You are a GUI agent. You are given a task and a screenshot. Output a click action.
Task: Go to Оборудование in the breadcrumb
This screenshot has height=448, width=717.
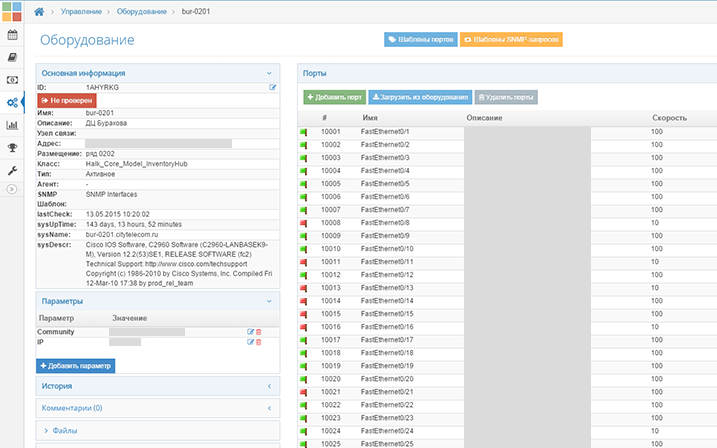point(144,11)
